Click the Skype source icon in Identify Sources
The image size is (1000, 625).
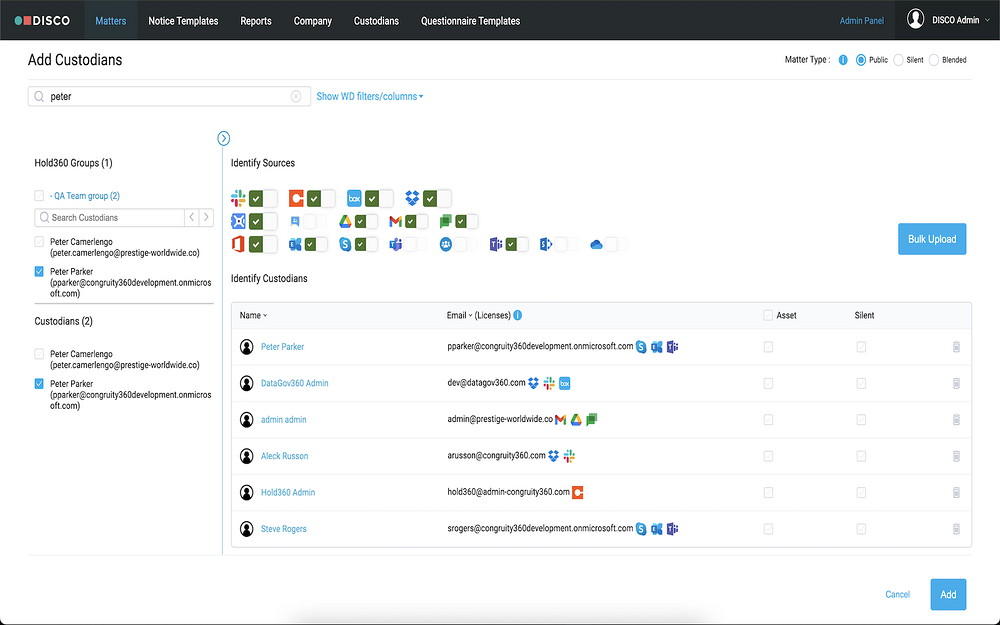(x=345, y=244)
